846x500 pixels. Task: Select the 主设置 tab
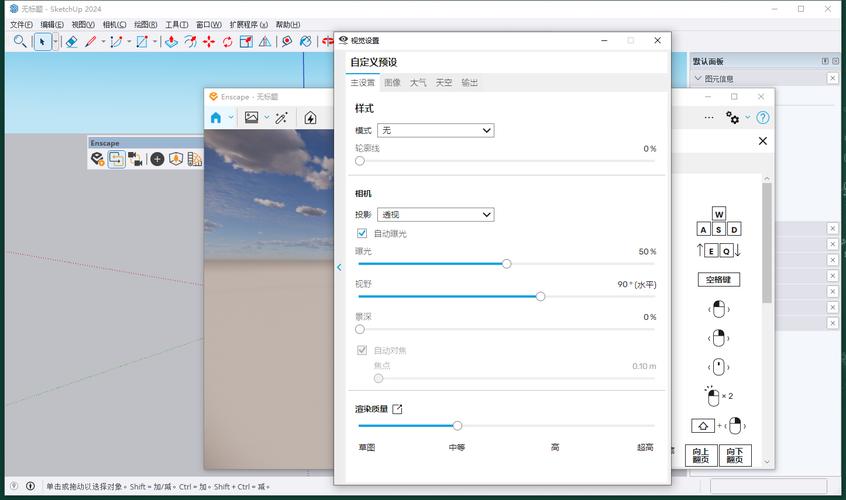[363, 83]
